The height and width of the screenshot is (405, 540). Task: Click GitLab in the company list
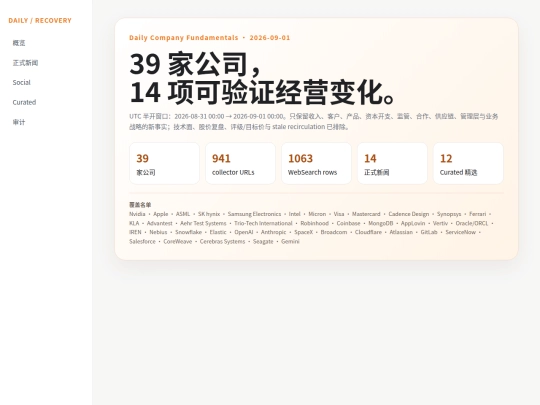point(429,232)
